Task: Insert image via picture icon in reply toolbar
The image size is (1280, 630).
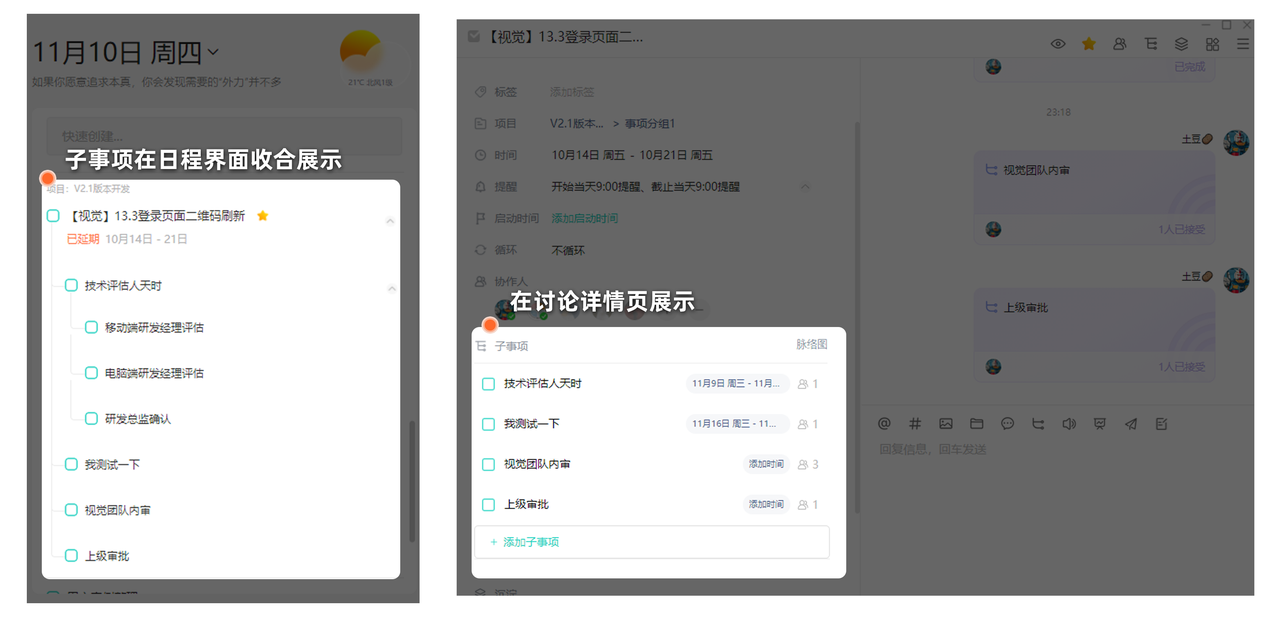Action: (946, 424)
